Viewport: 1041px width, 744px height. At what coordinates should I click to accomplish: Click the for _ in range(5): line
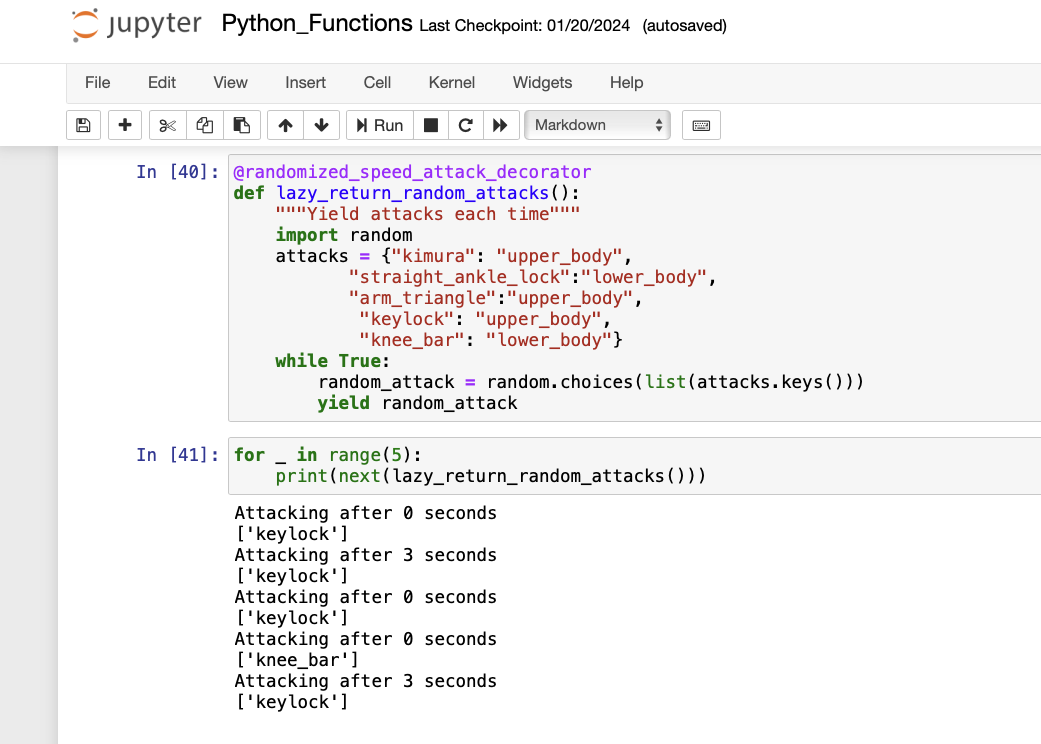pos(327,455)
